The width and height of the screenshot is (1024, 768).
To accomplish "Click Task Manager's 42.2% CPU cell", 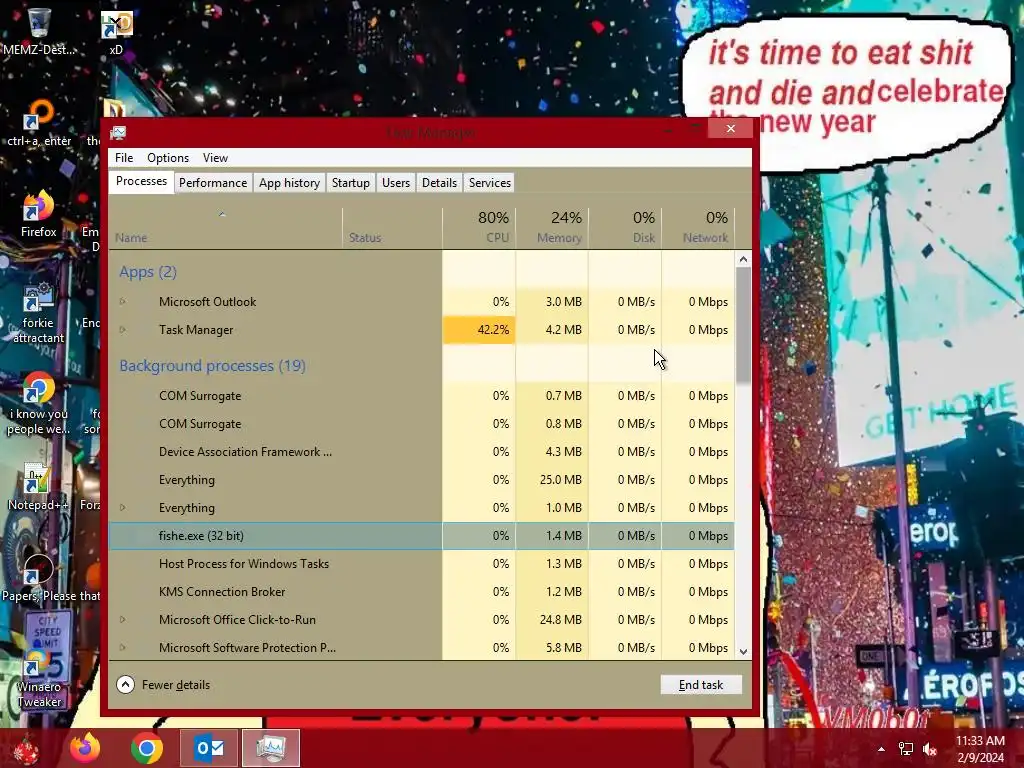I will [479, 330].
